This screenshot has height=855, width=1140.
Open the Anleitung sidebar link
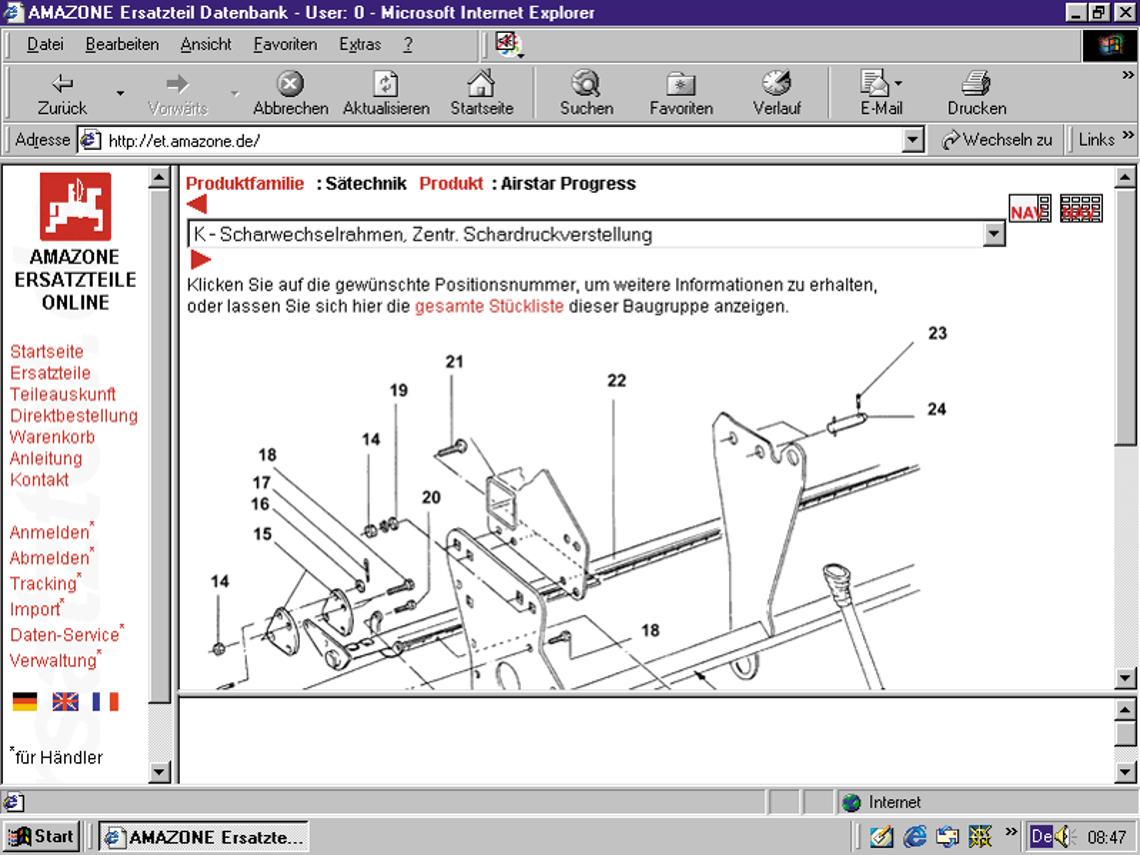[x=46, y=459]
